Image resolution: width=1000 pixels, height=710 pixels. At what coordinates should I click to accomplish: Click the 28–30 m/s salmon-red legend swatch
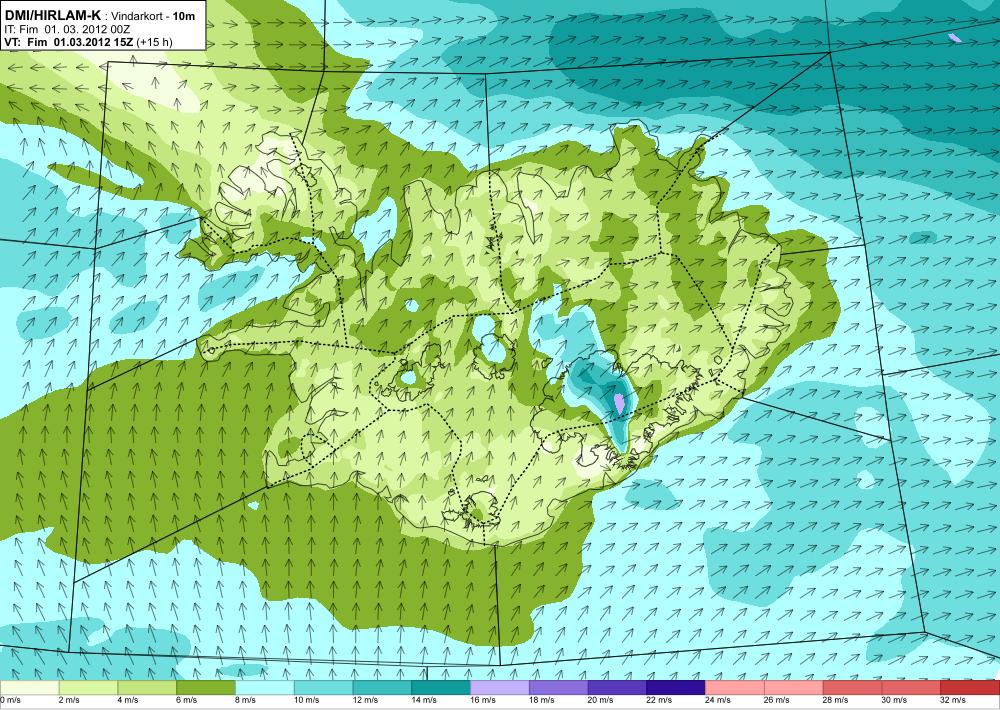852,688
